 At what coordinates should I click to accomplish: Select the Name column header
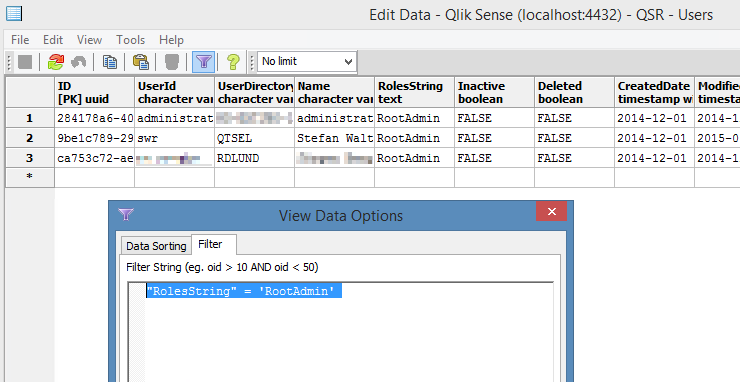coord(335,92)
